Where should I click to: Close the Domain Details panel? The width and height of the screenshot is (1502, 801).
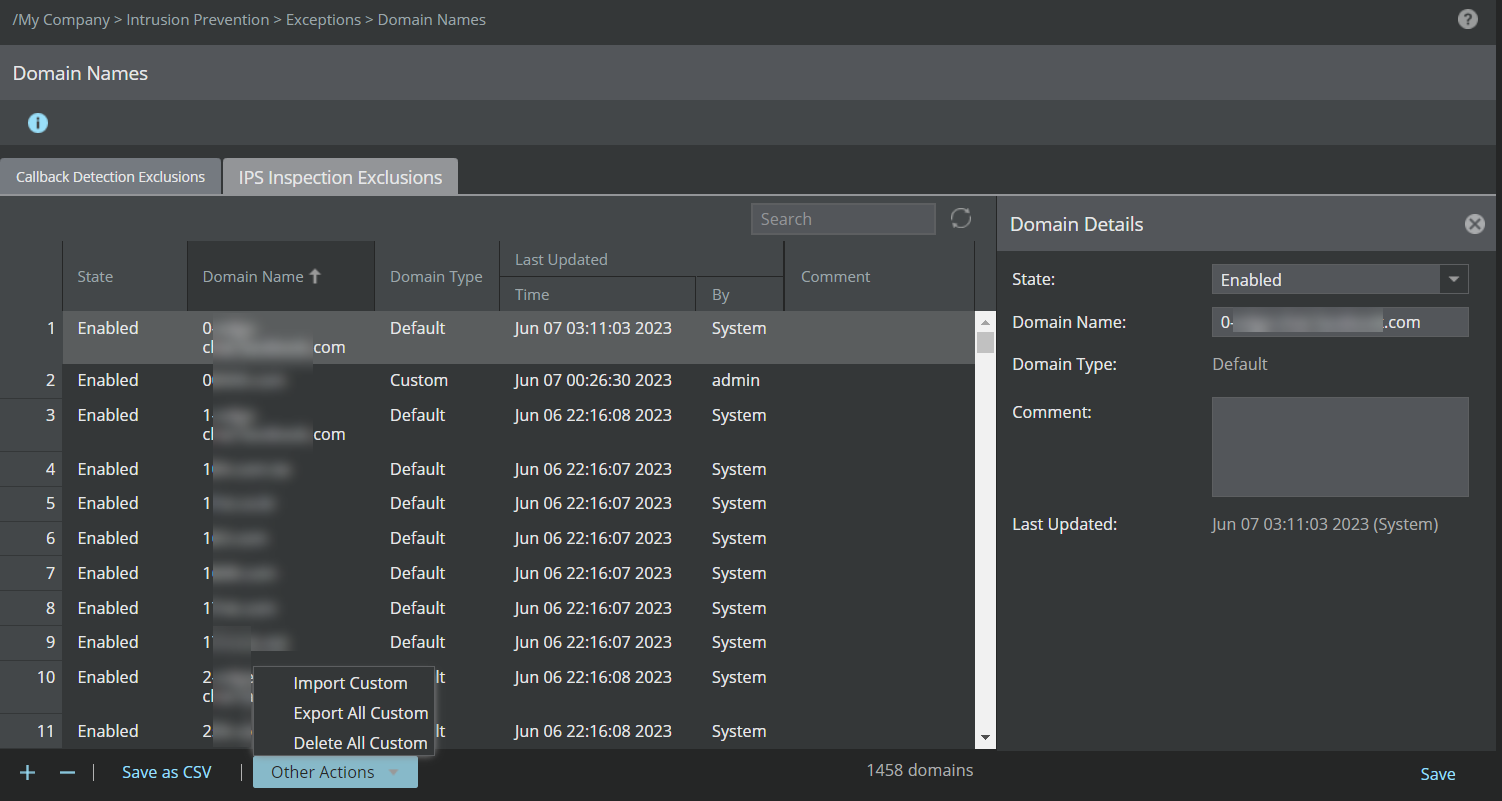click(1474, 224)
